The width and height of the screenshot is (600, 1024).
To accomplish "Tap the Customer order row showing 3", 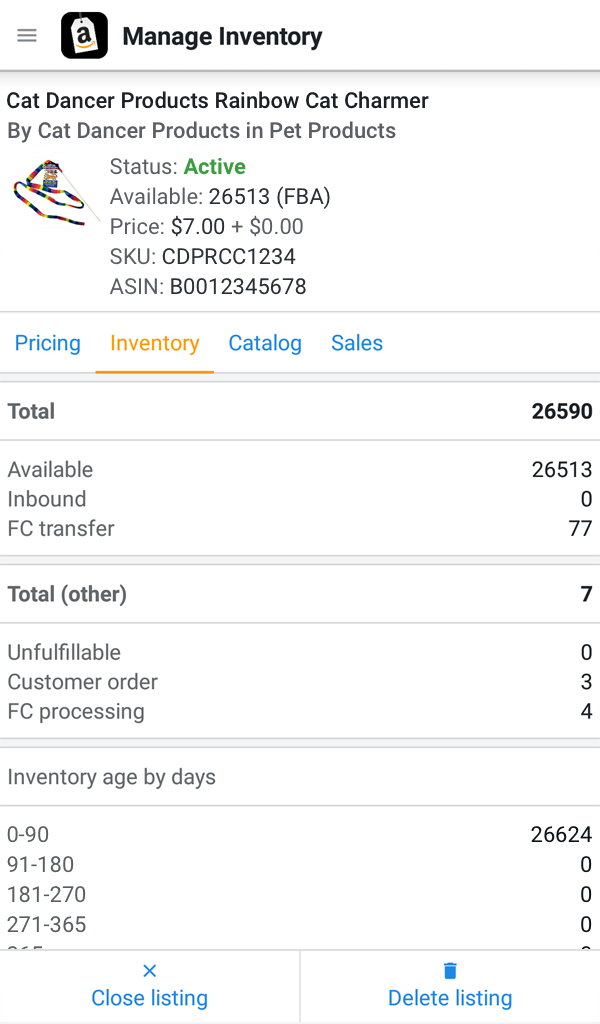I will tap(300, 682).
